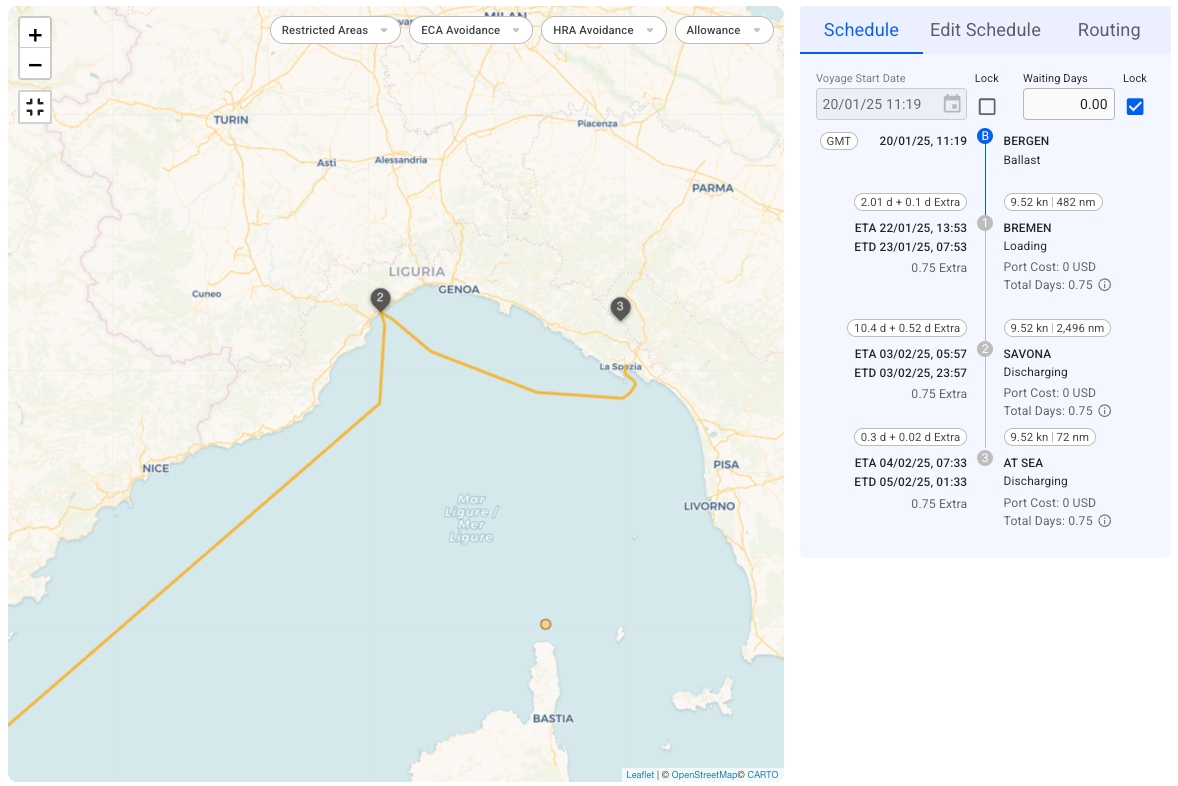
Task: Open the ECA Avoidance dropdown
Action: [470, 30]
